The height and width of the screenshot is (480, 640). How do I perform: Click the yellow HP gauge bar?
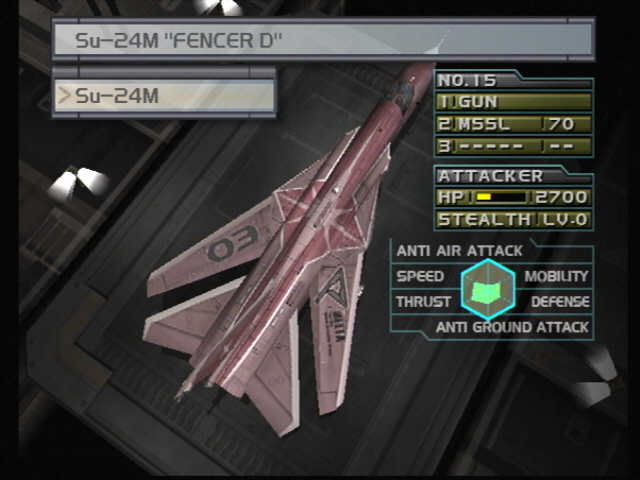500,198
